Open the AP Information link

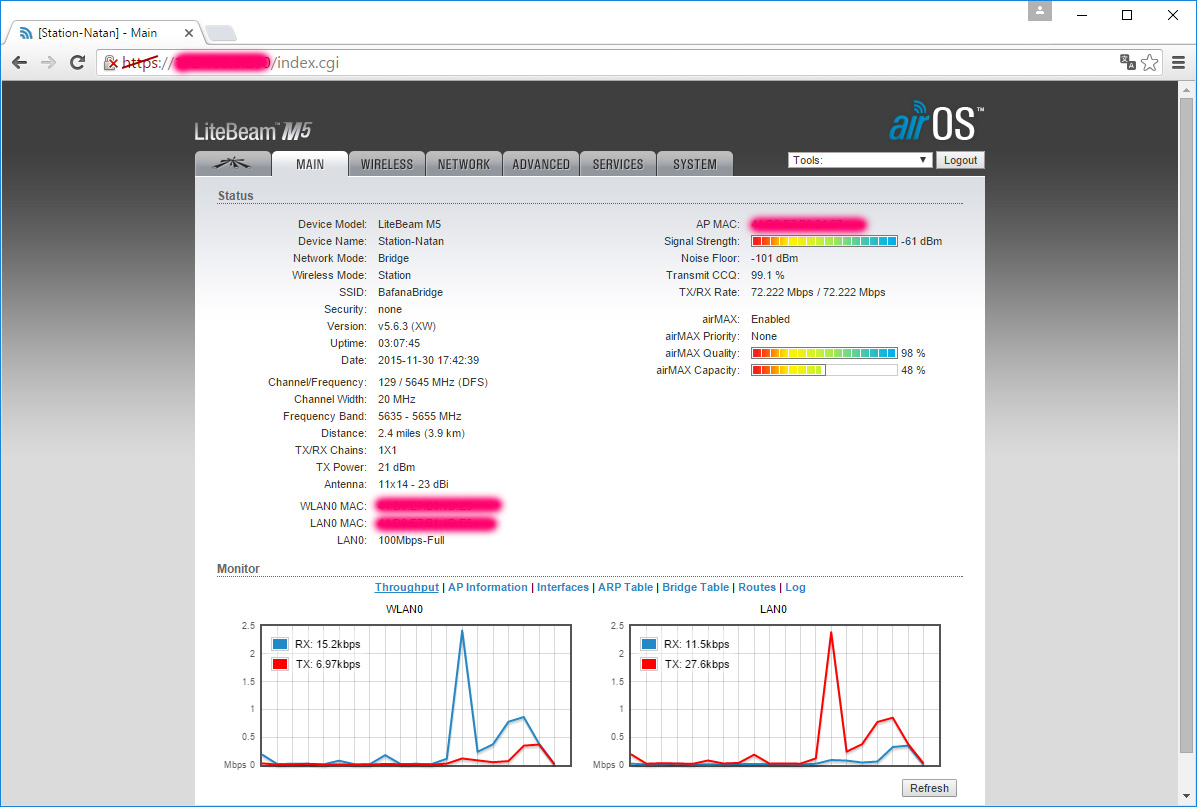(488, 587)
